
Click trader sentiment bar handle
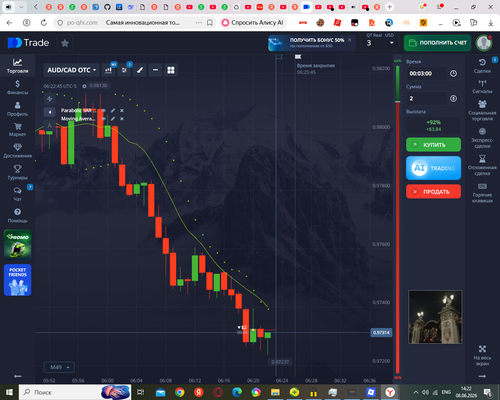click(x=397, y=101)
